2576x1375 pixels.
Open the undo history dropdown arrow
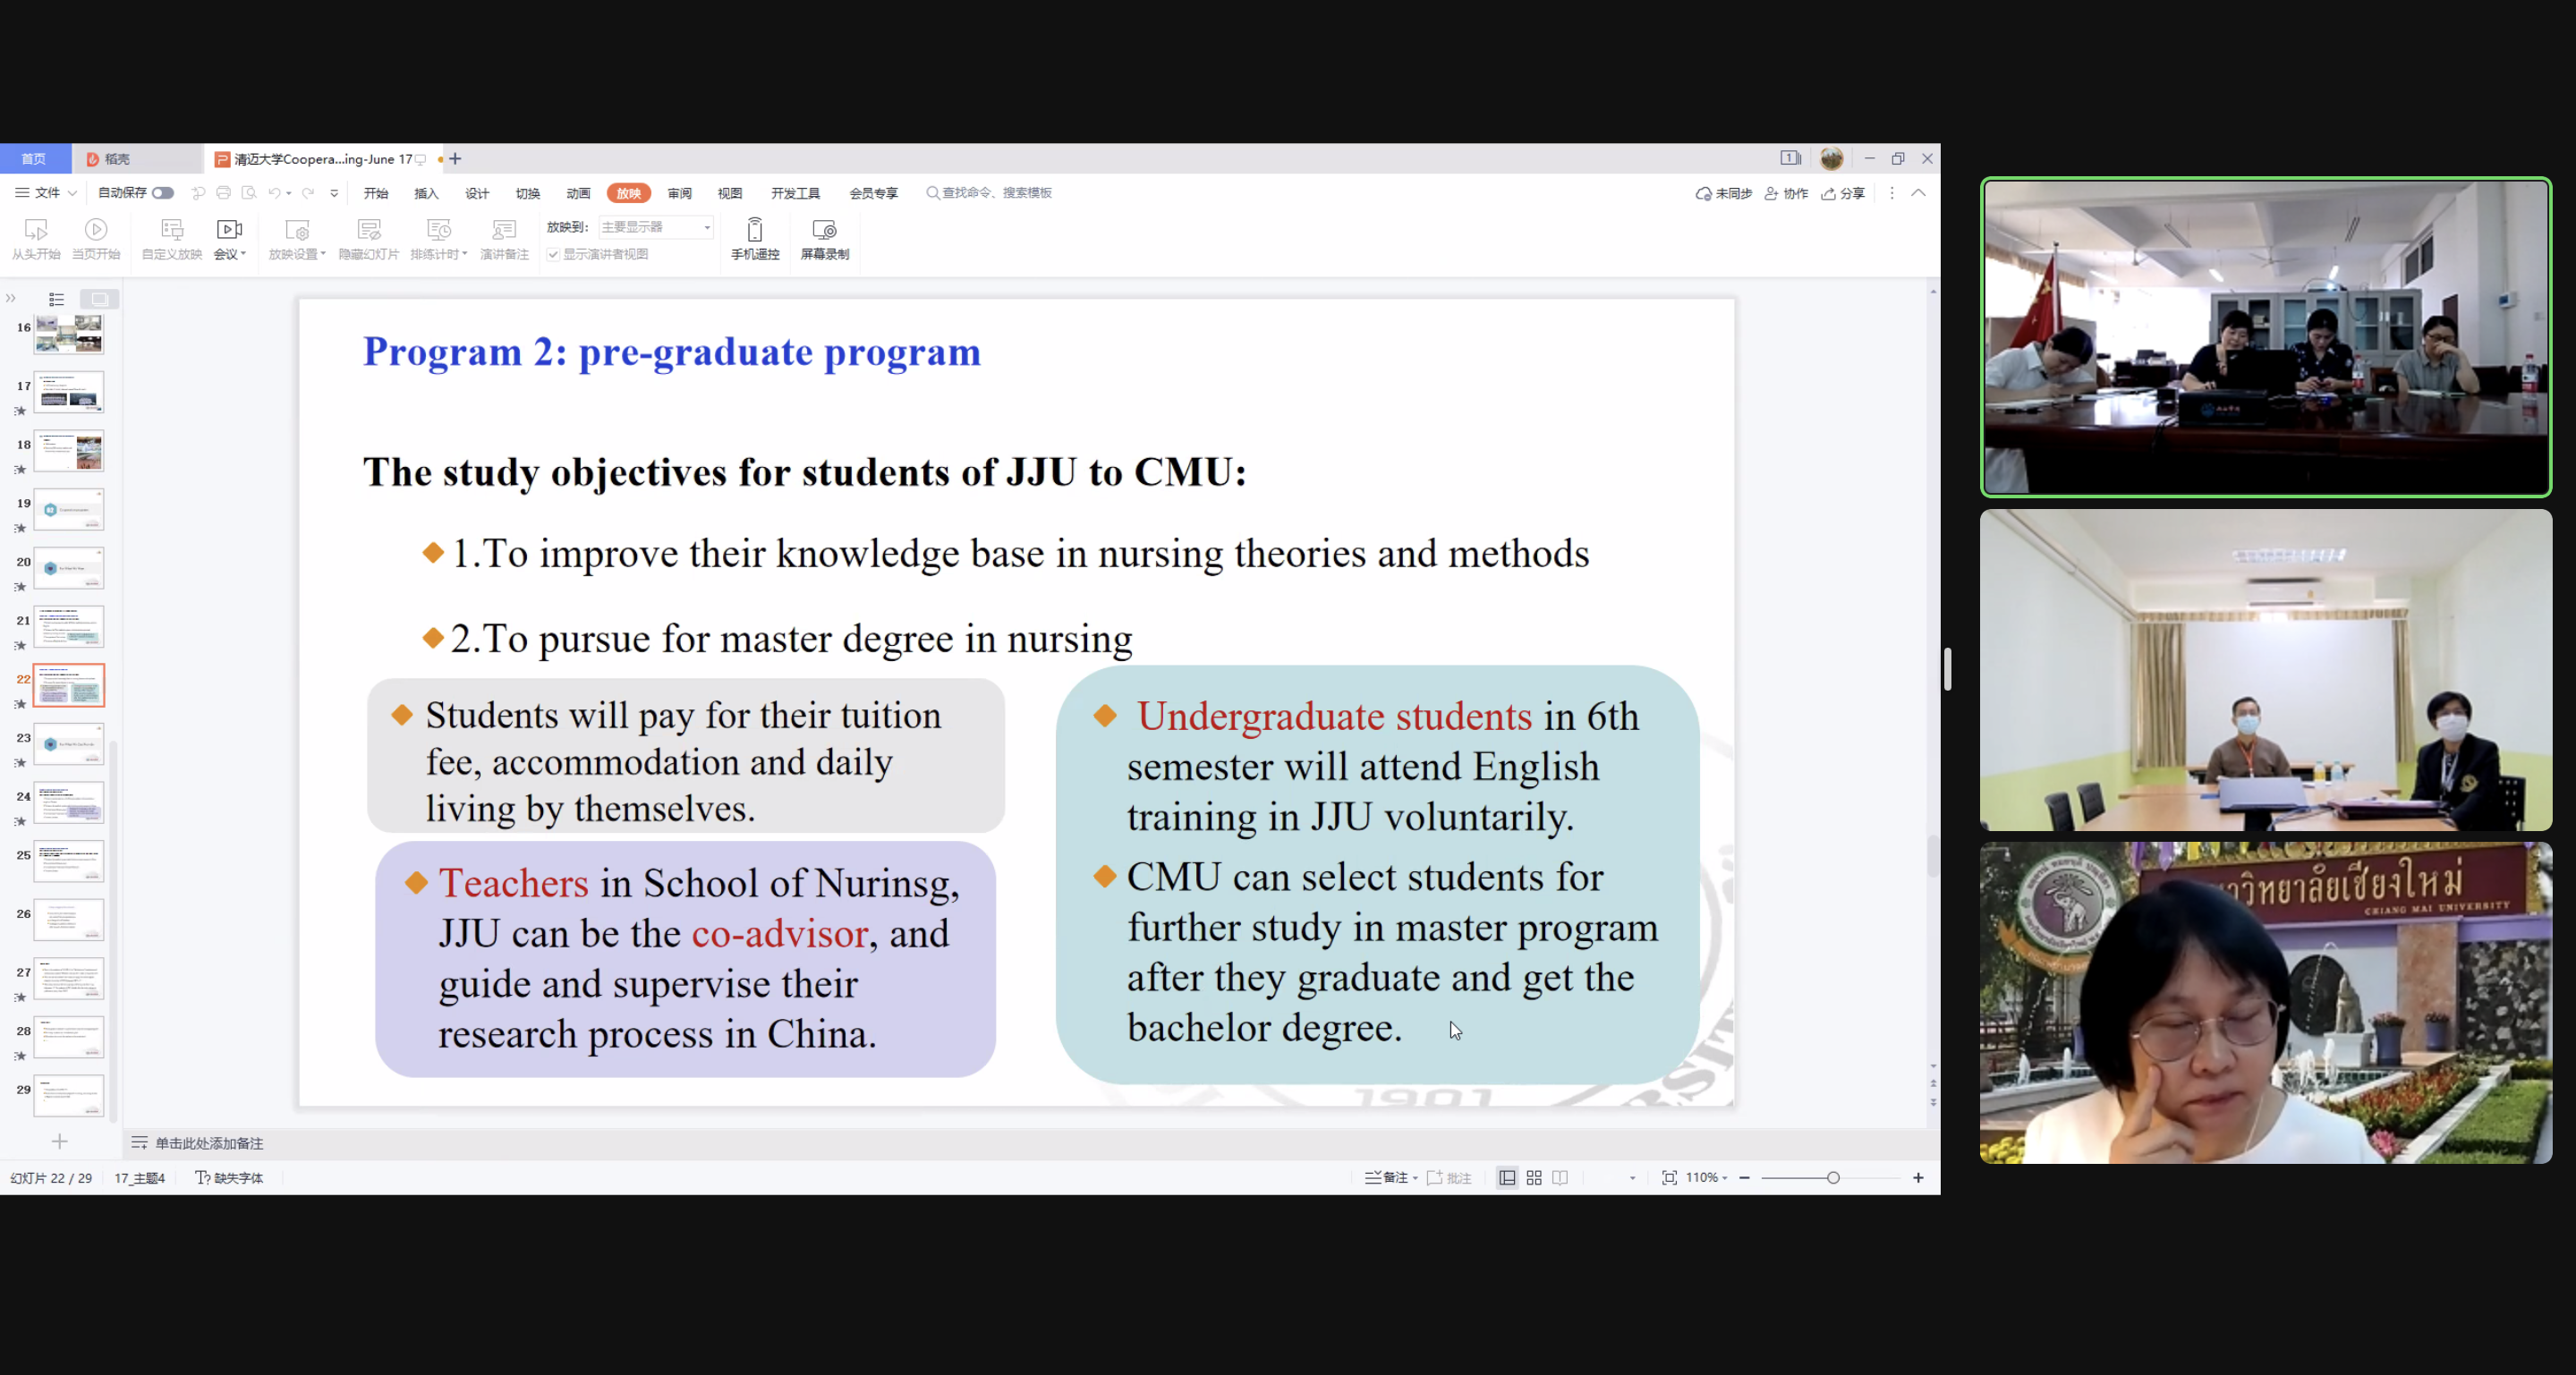pyautogui.click(x=289, y=193)
